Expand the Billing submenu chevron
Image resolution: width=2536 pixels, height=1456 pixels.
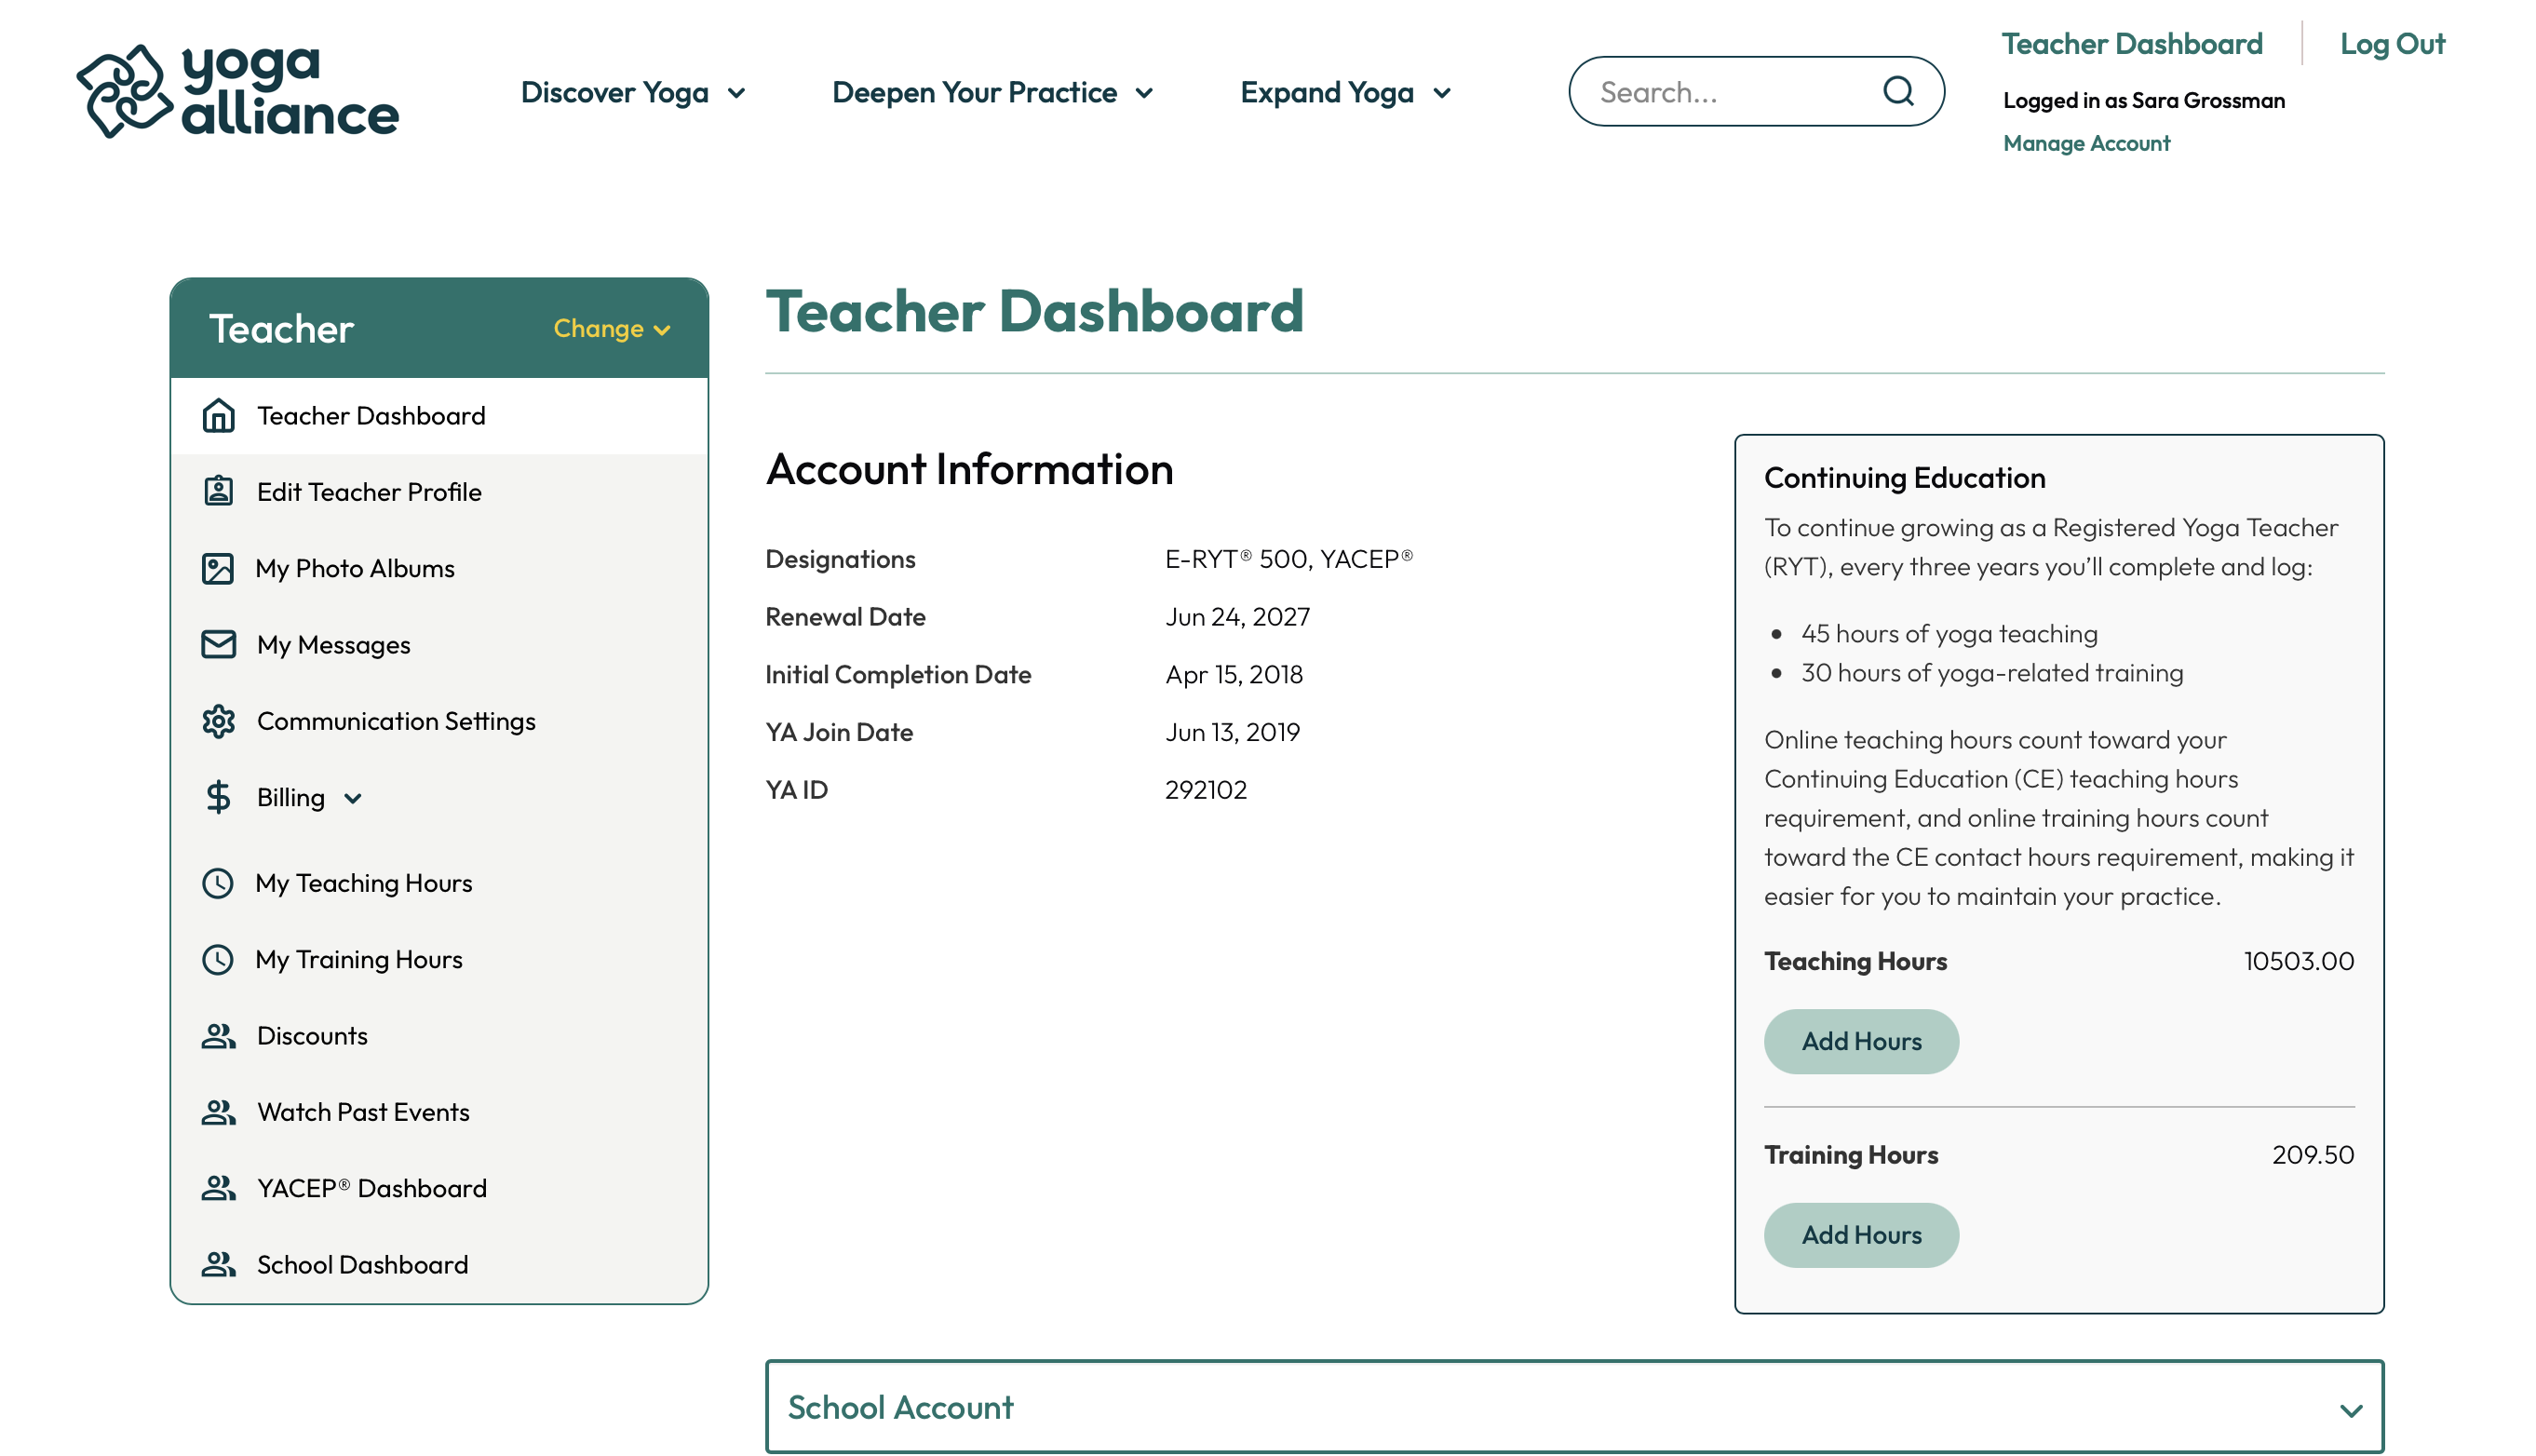click(353, 798)
